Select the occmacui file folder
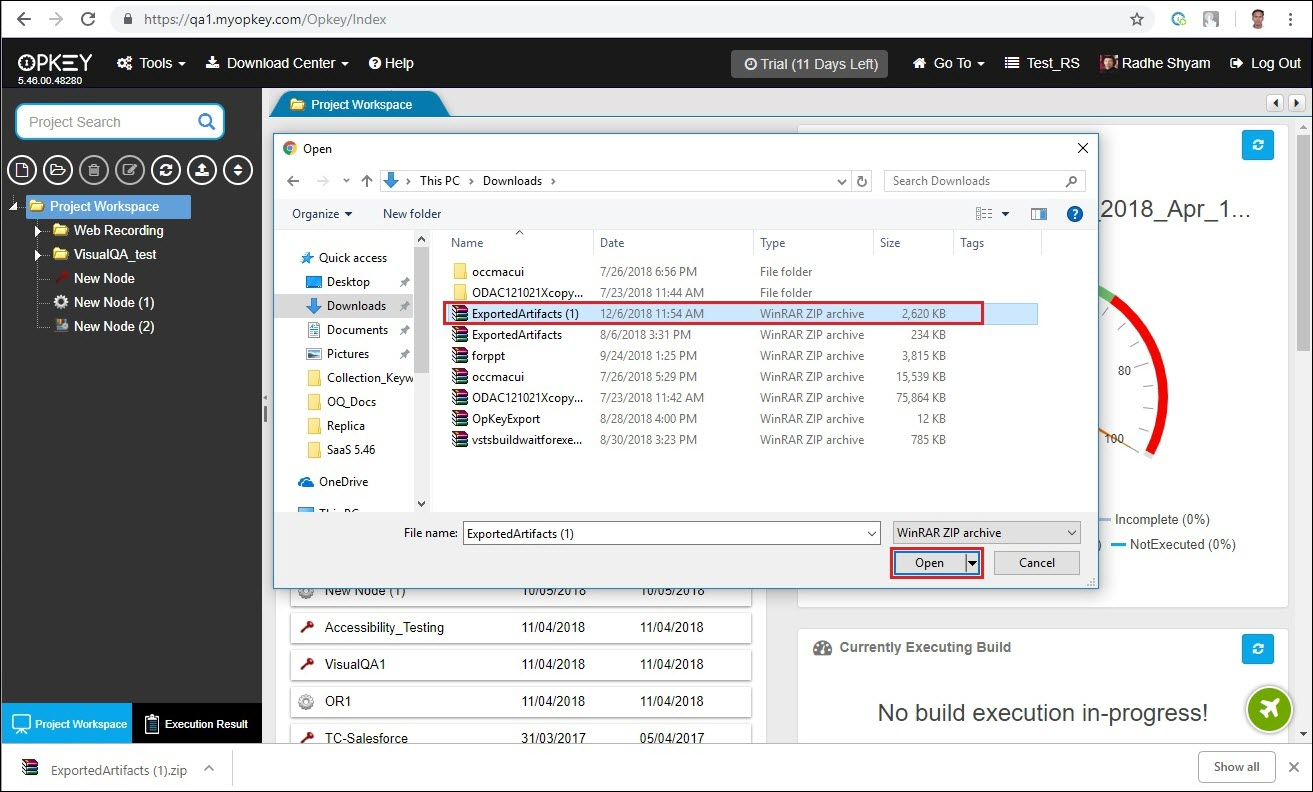The height and width of the screenshot is (792, 1313). pyautogui.click(x=498, y=272)
